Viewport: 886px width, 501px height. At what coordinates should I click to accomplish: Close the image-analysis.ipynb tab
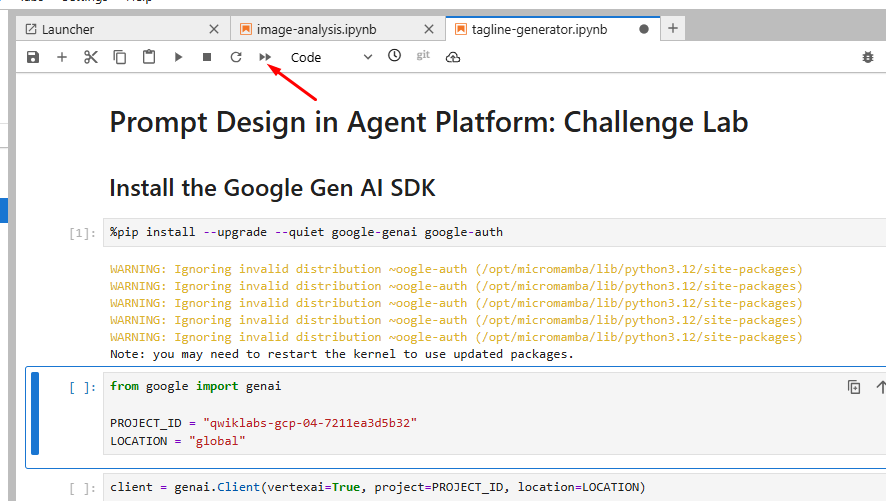click(x=429, y=29)
